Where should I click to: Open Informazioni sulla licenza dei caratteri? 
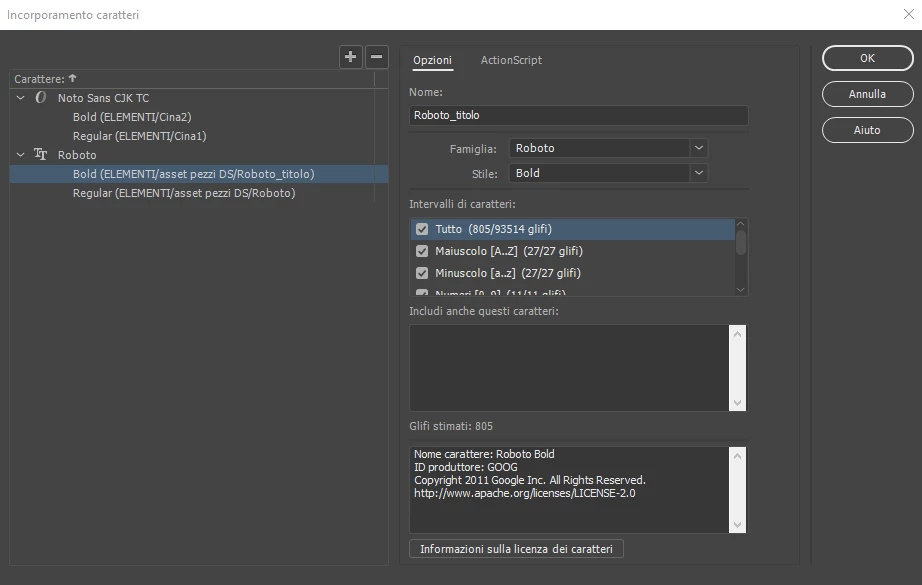click(516, 549)
